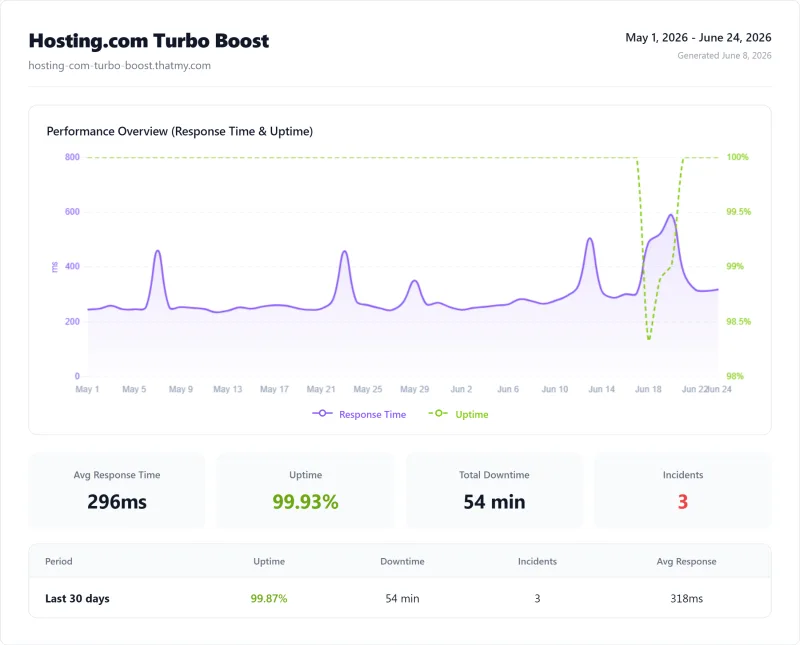Select the Total Downtime 54 min card value

(494, 502)
